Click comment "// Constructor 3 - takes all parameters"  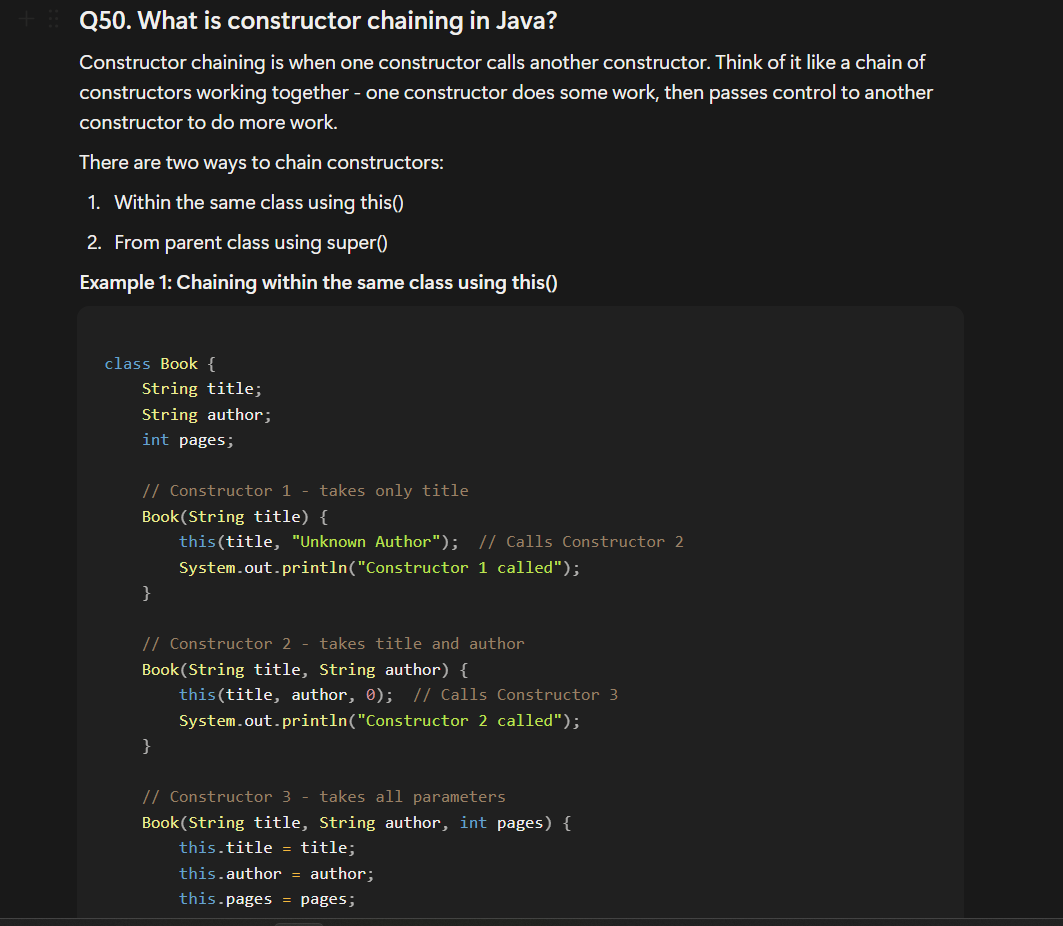[323, 797]
